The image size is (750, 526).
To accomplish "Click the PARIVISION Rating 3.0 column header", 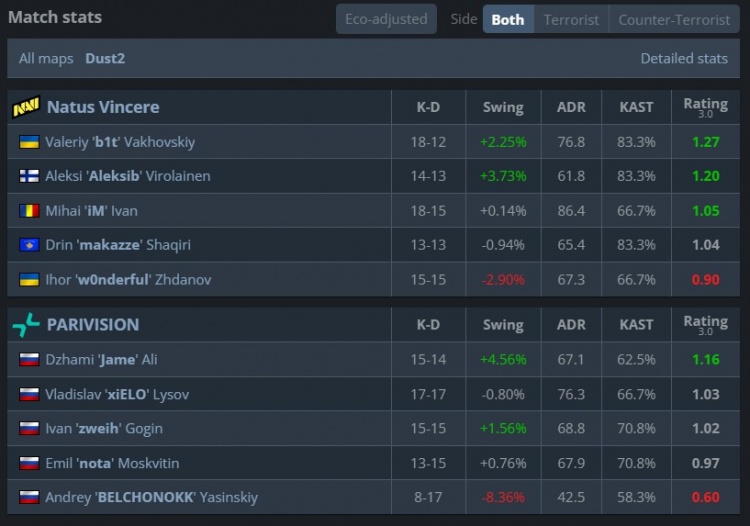I will [x=705, y=324].
